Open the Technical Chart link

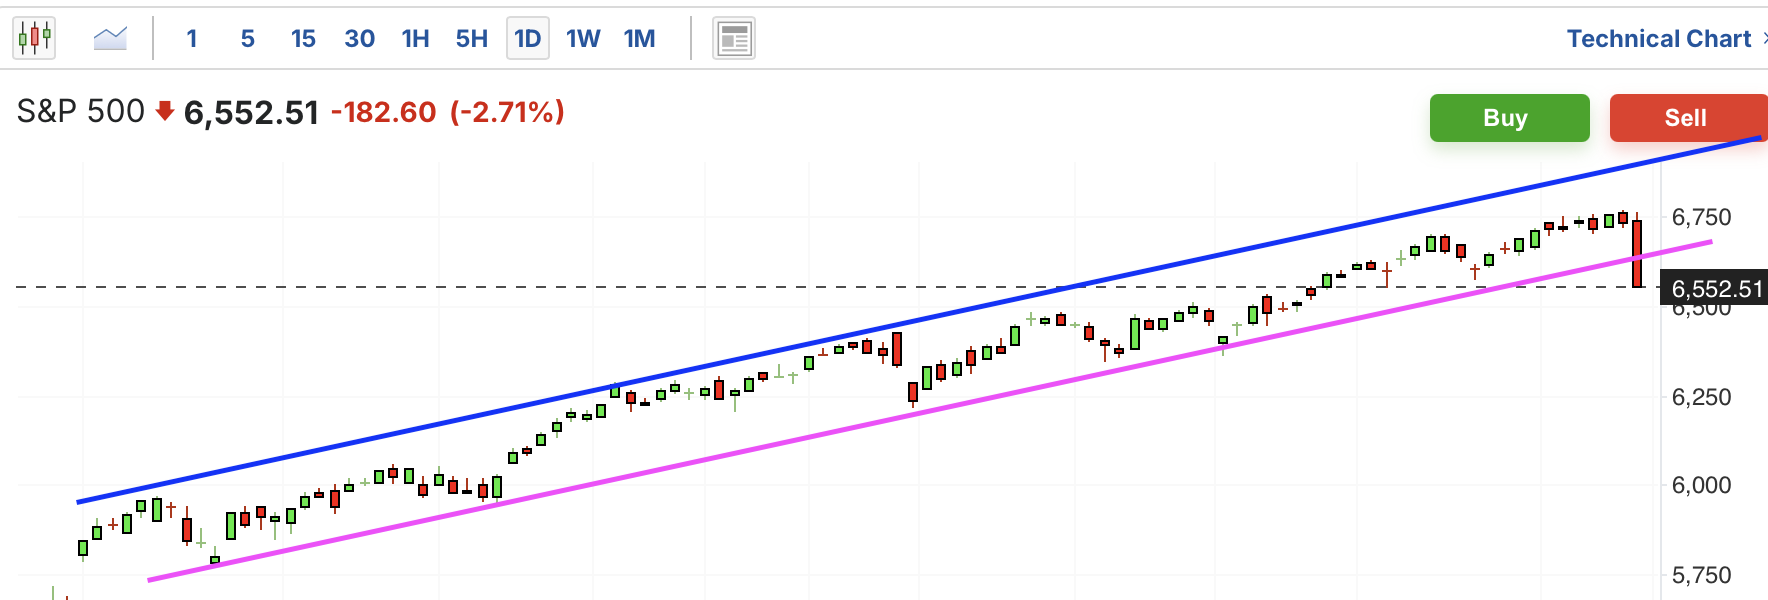(1659, 39)
